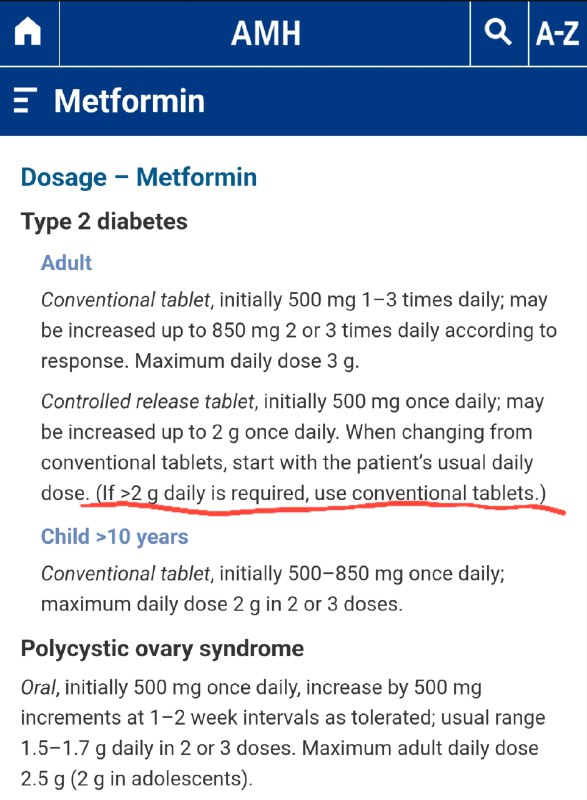587x800 pixels.
Task: Tap the Type 2 diabetes heading
Action: 104,221
